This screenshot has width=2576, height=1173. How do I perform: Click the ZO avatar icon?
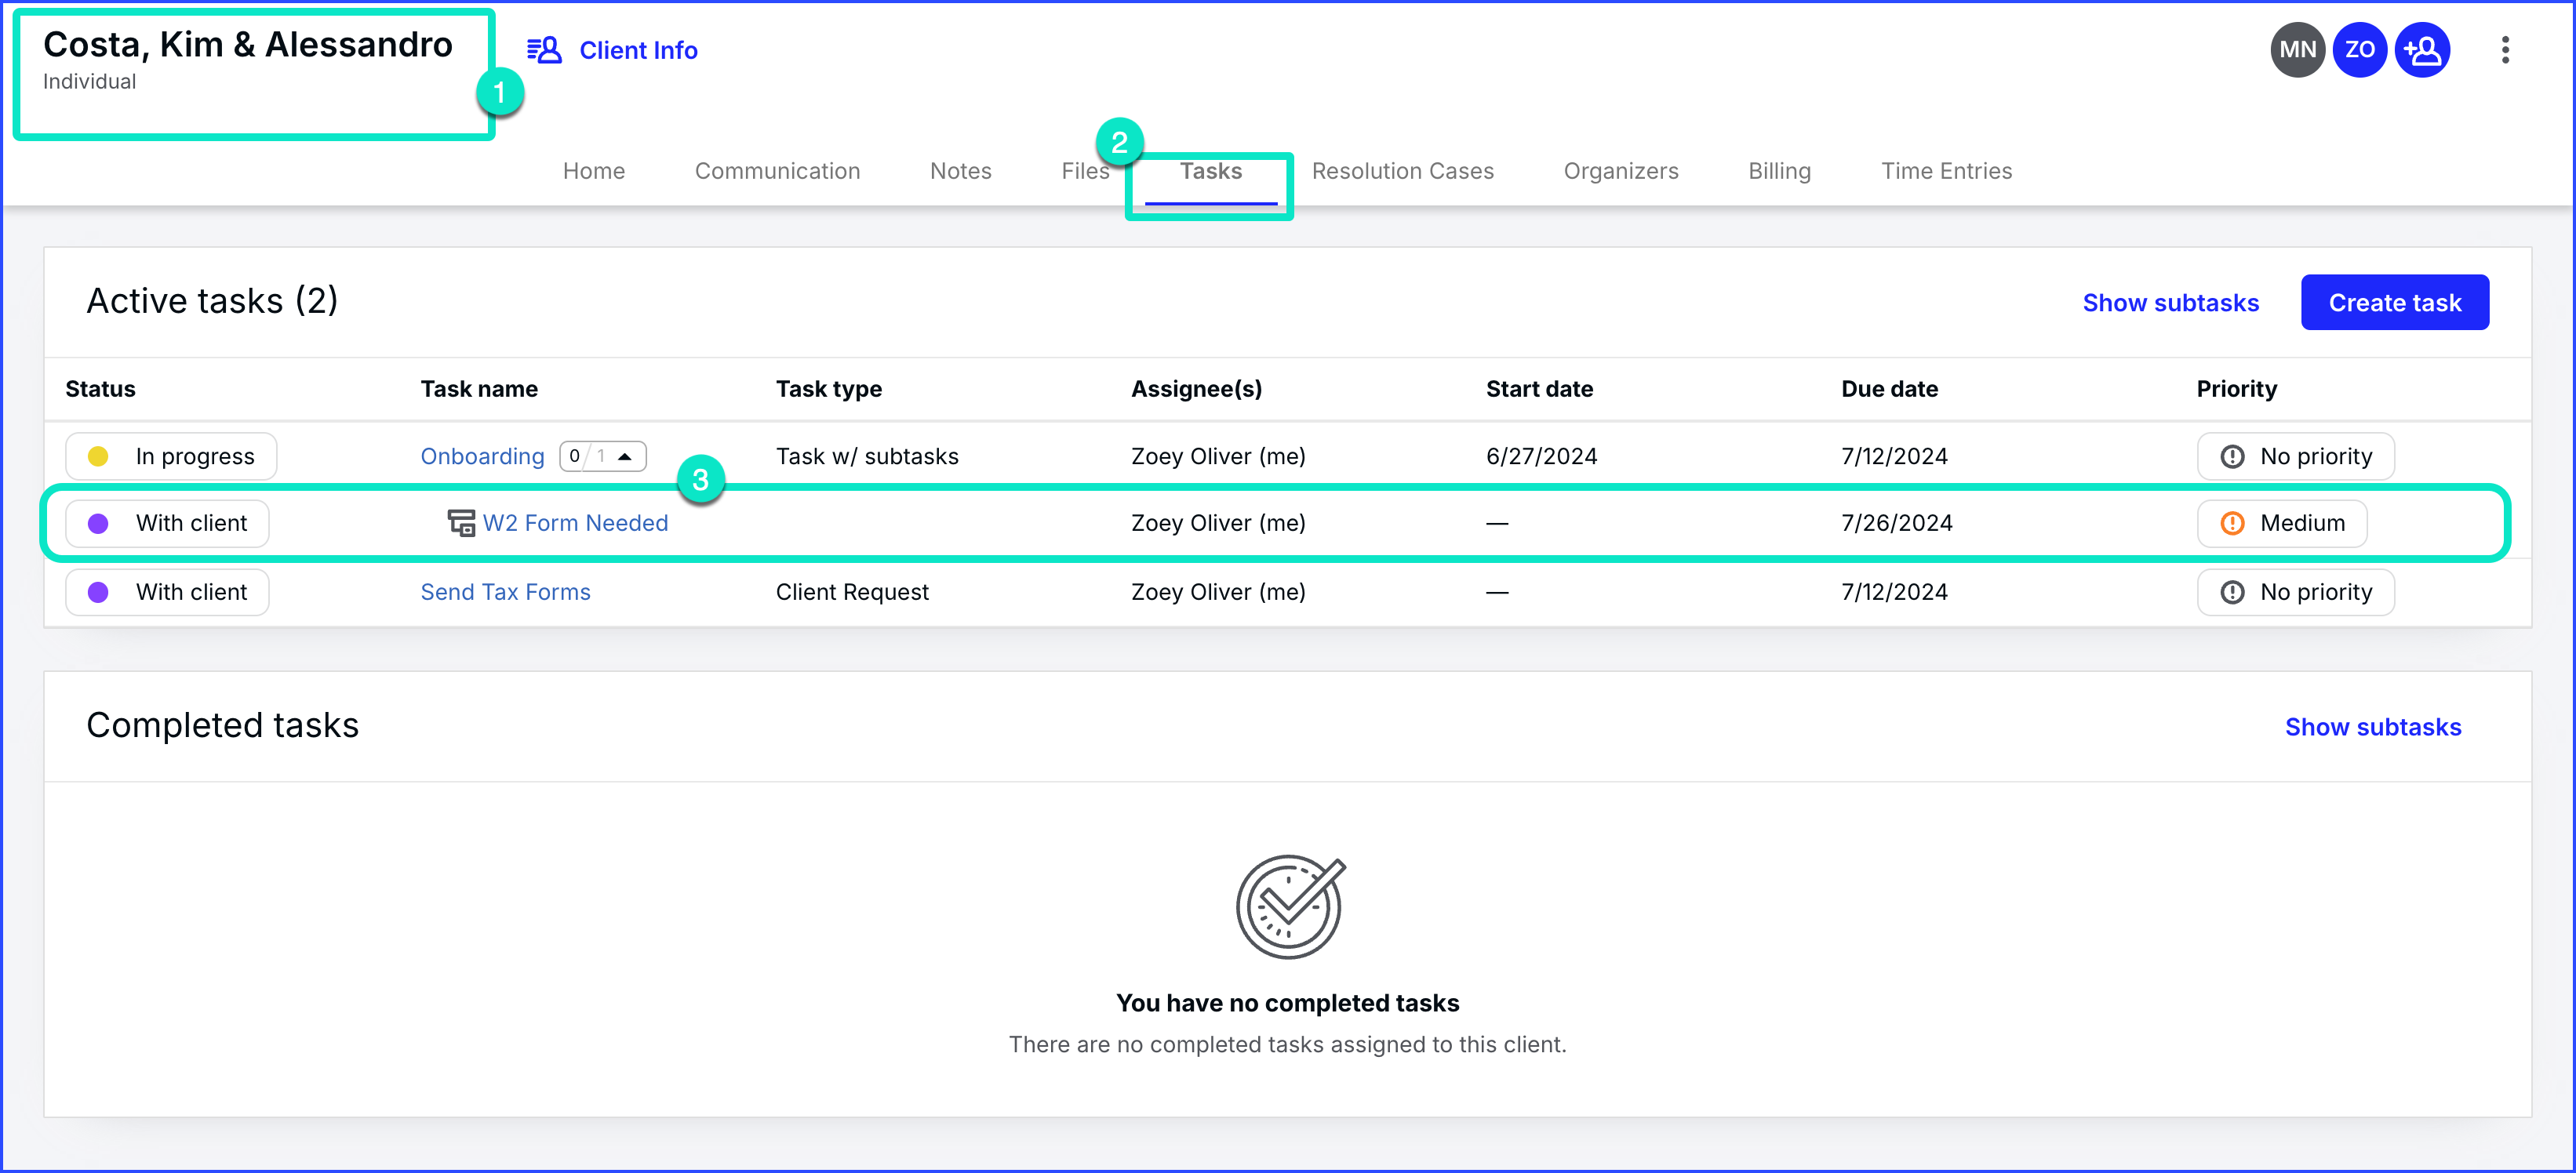[2360, 49]
